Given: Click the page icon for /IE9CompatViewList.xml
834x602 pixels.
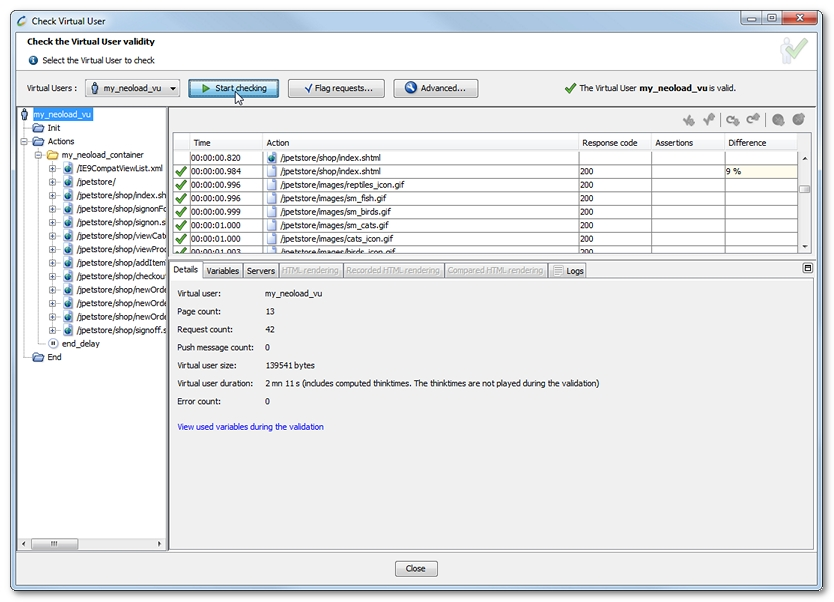Looking at the screenshot, I should pyautogui.click(x=68, y=169).
